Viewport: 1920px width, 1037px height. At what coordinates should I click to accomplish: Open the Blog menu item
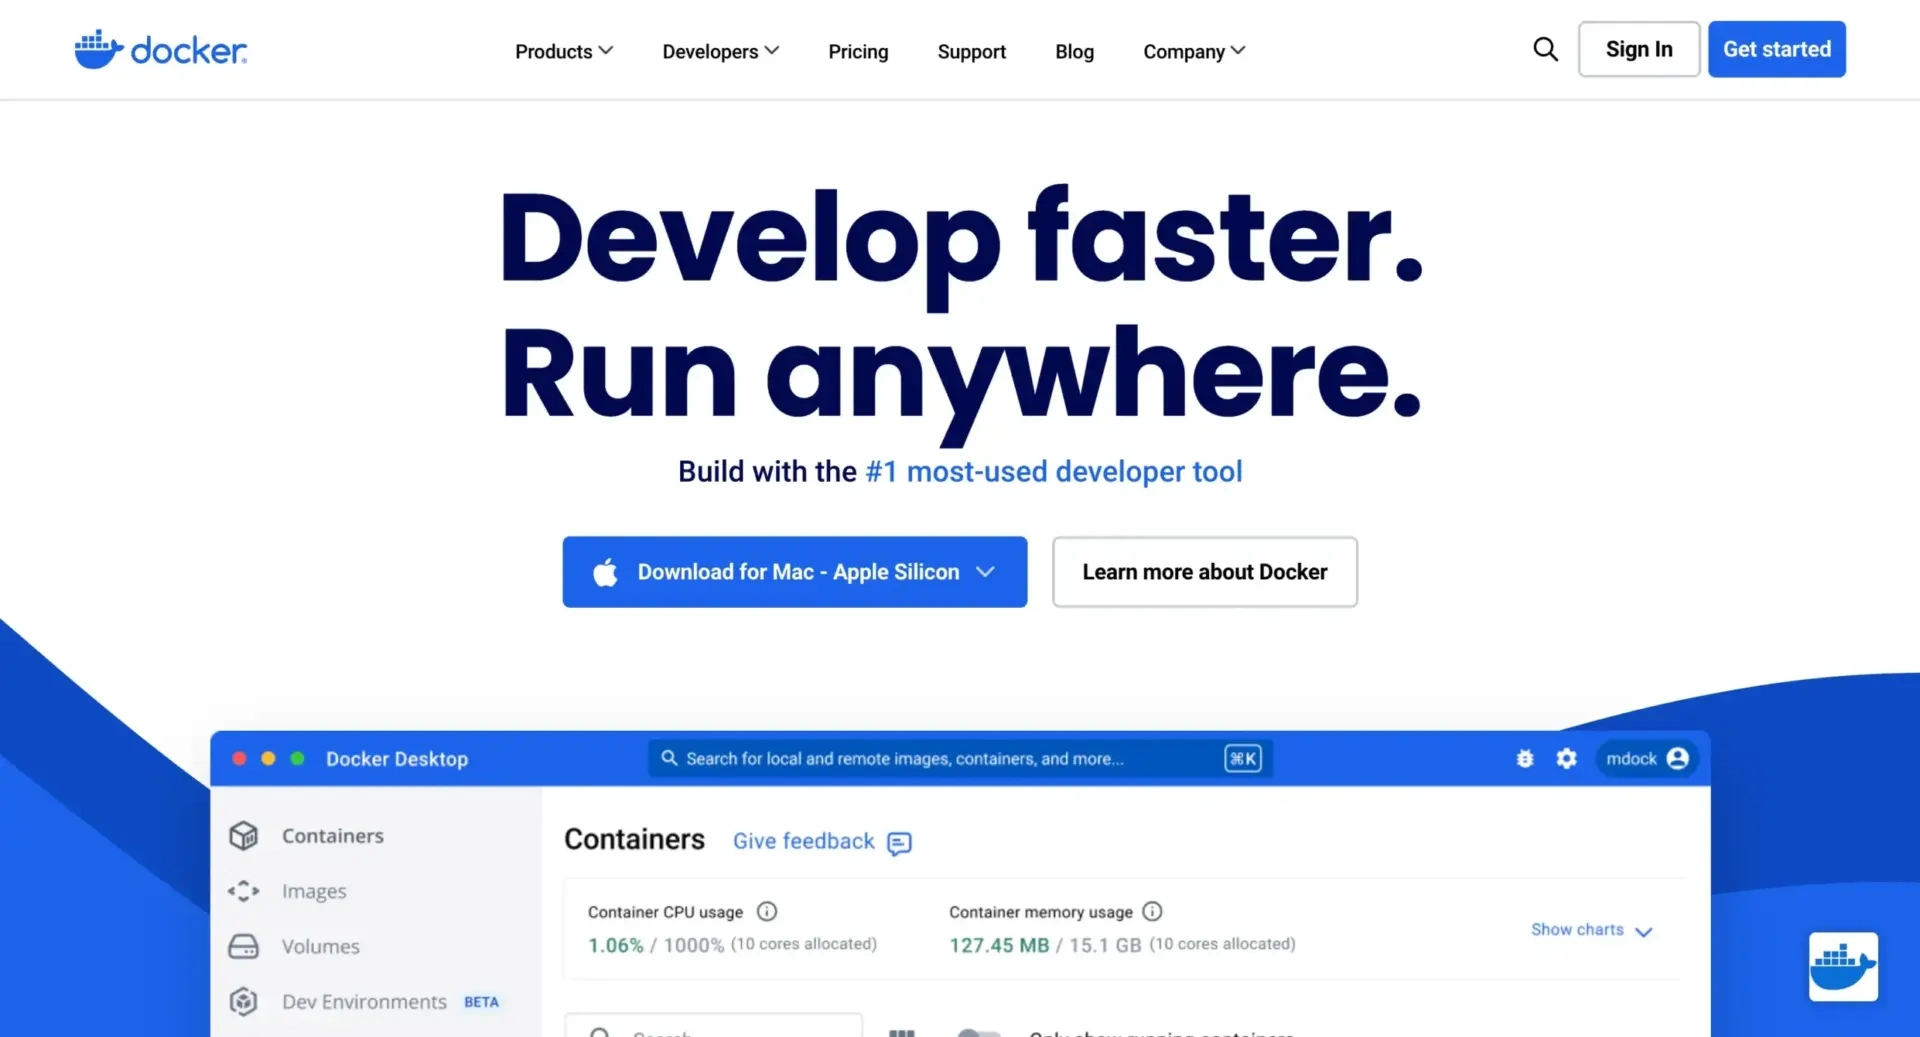[1074, 51]
